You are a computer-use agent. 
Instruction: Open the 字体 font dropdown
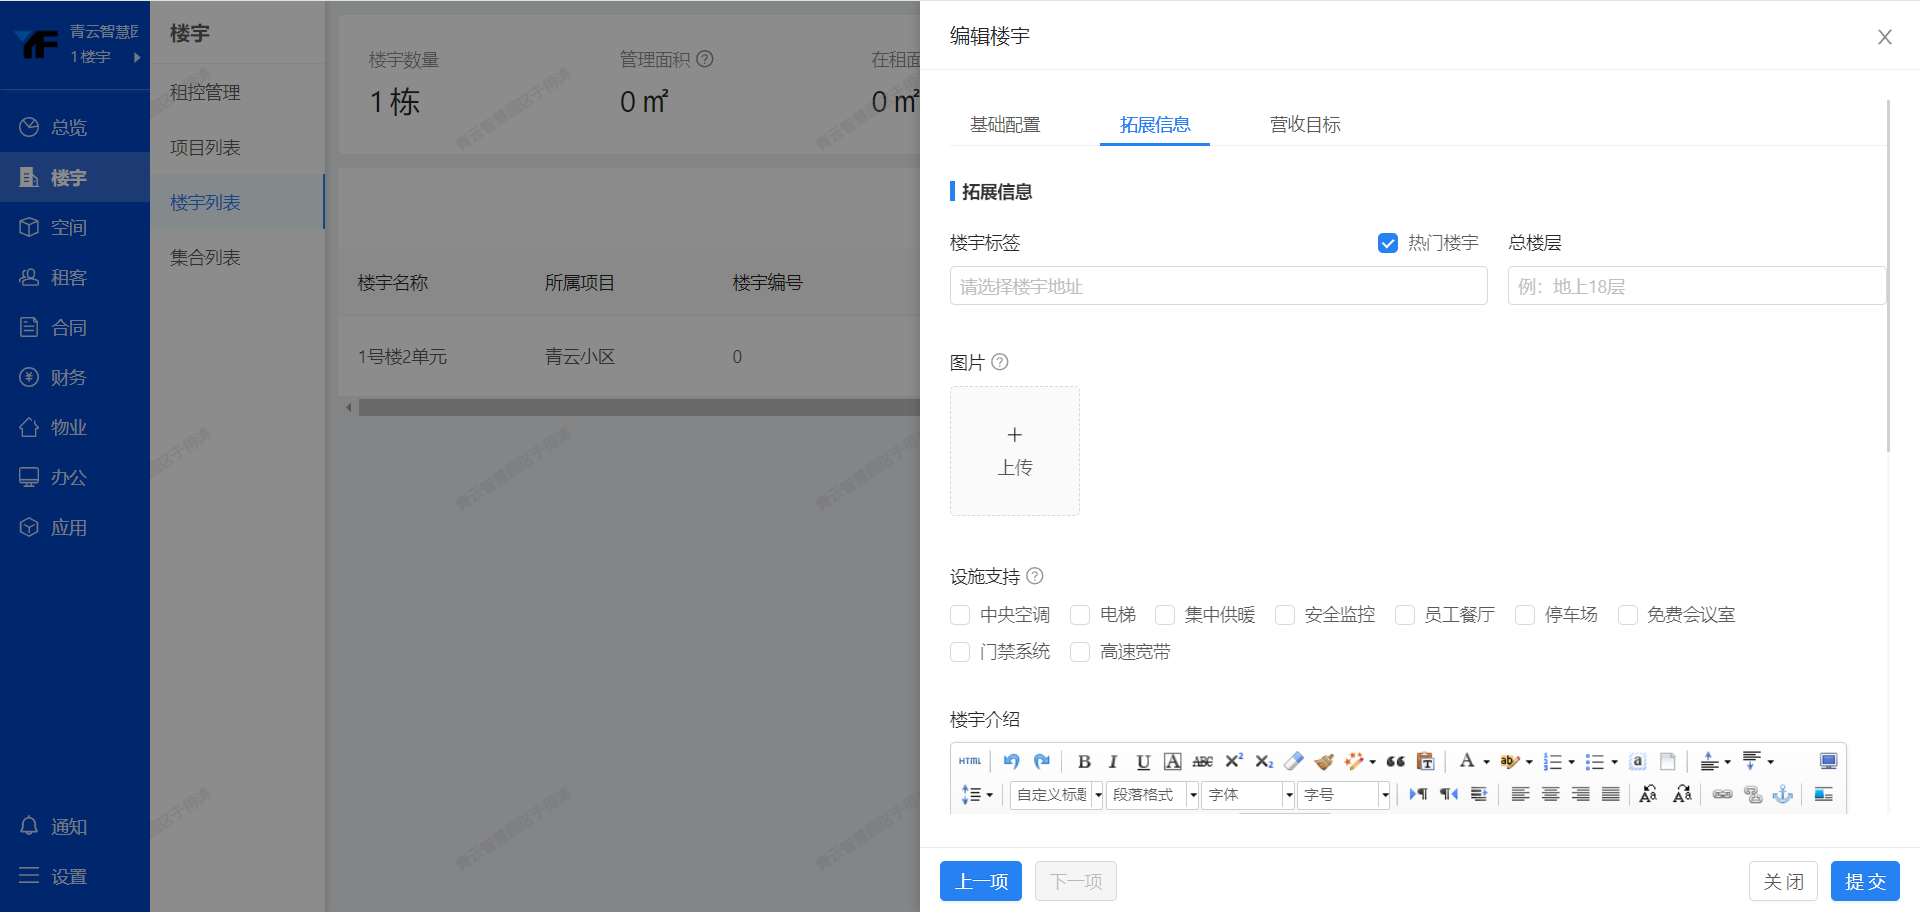click(x=1248, y=795)
